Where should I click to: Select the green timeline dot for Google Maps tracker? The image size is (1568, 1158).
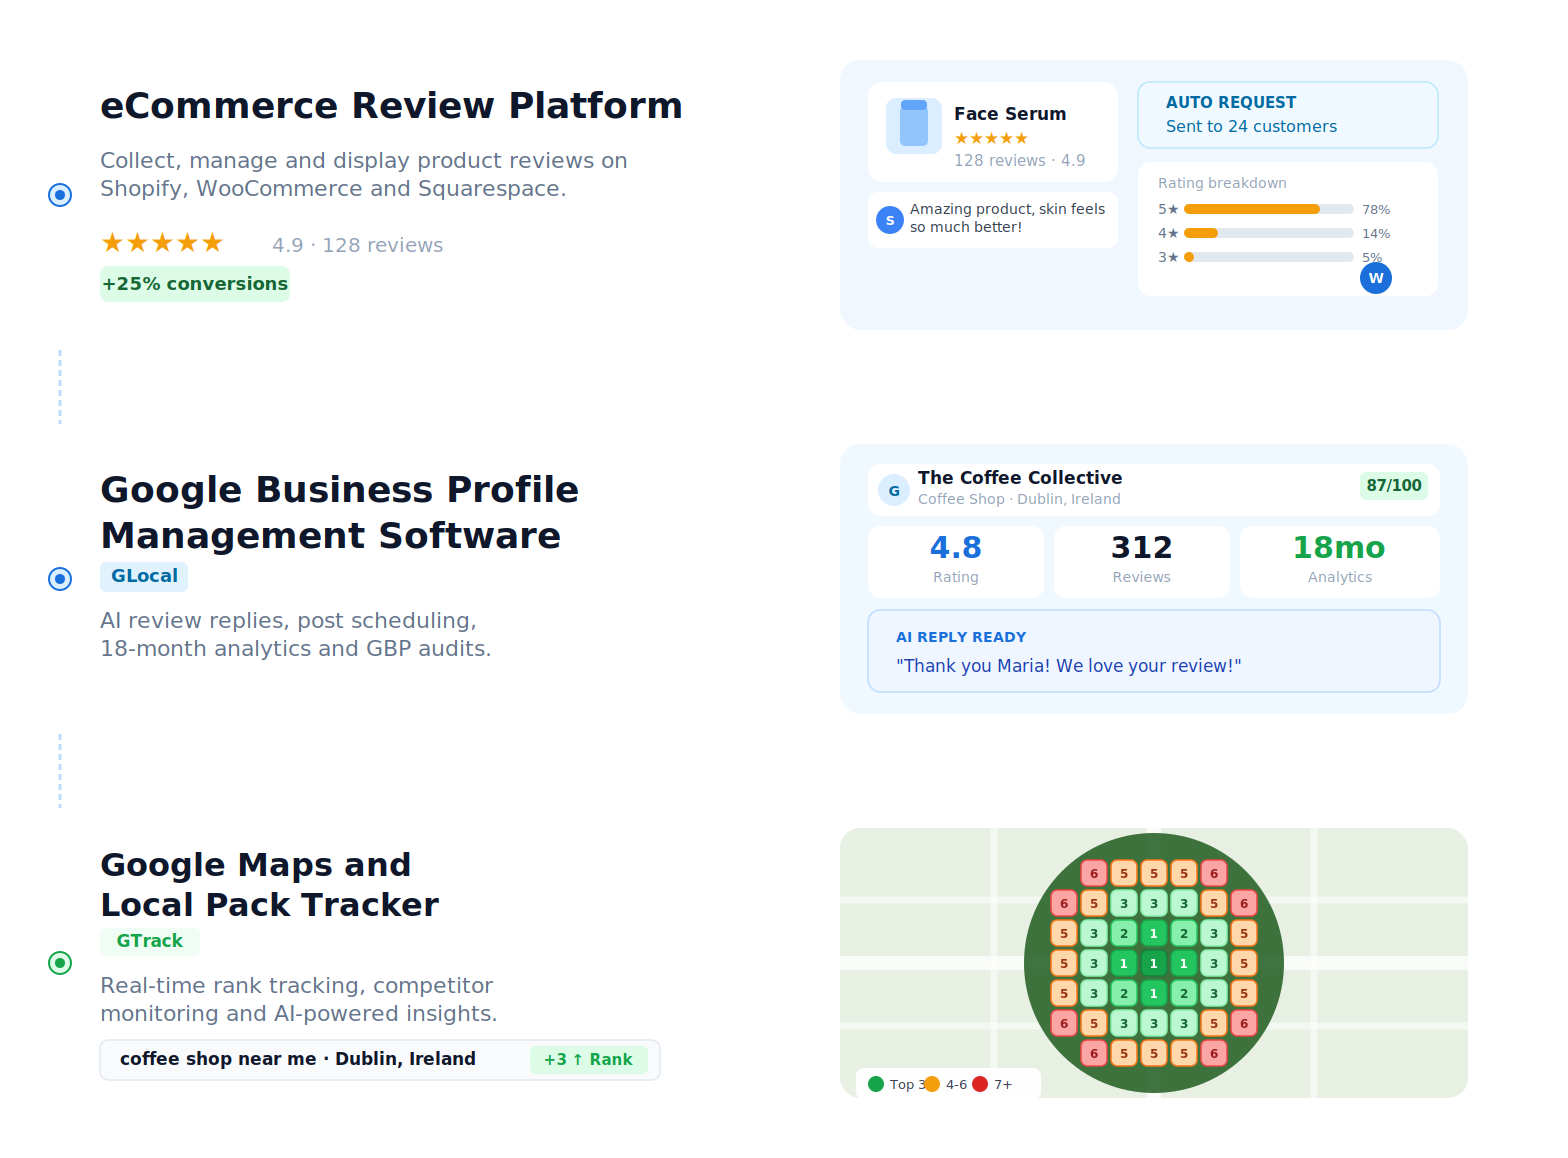[x=60, y=962]
